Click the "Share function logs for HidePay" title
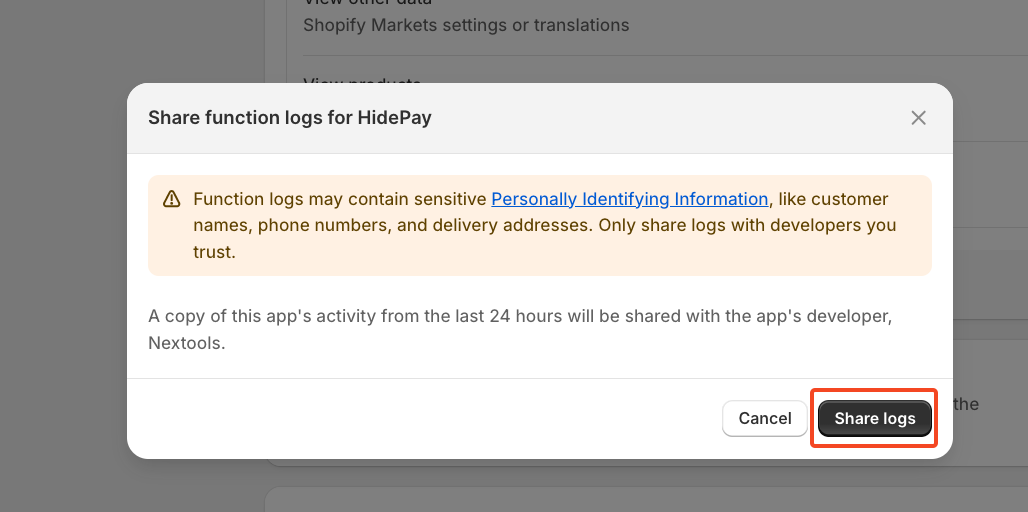This screenshot has width=1028, height=512. (289, 118)
